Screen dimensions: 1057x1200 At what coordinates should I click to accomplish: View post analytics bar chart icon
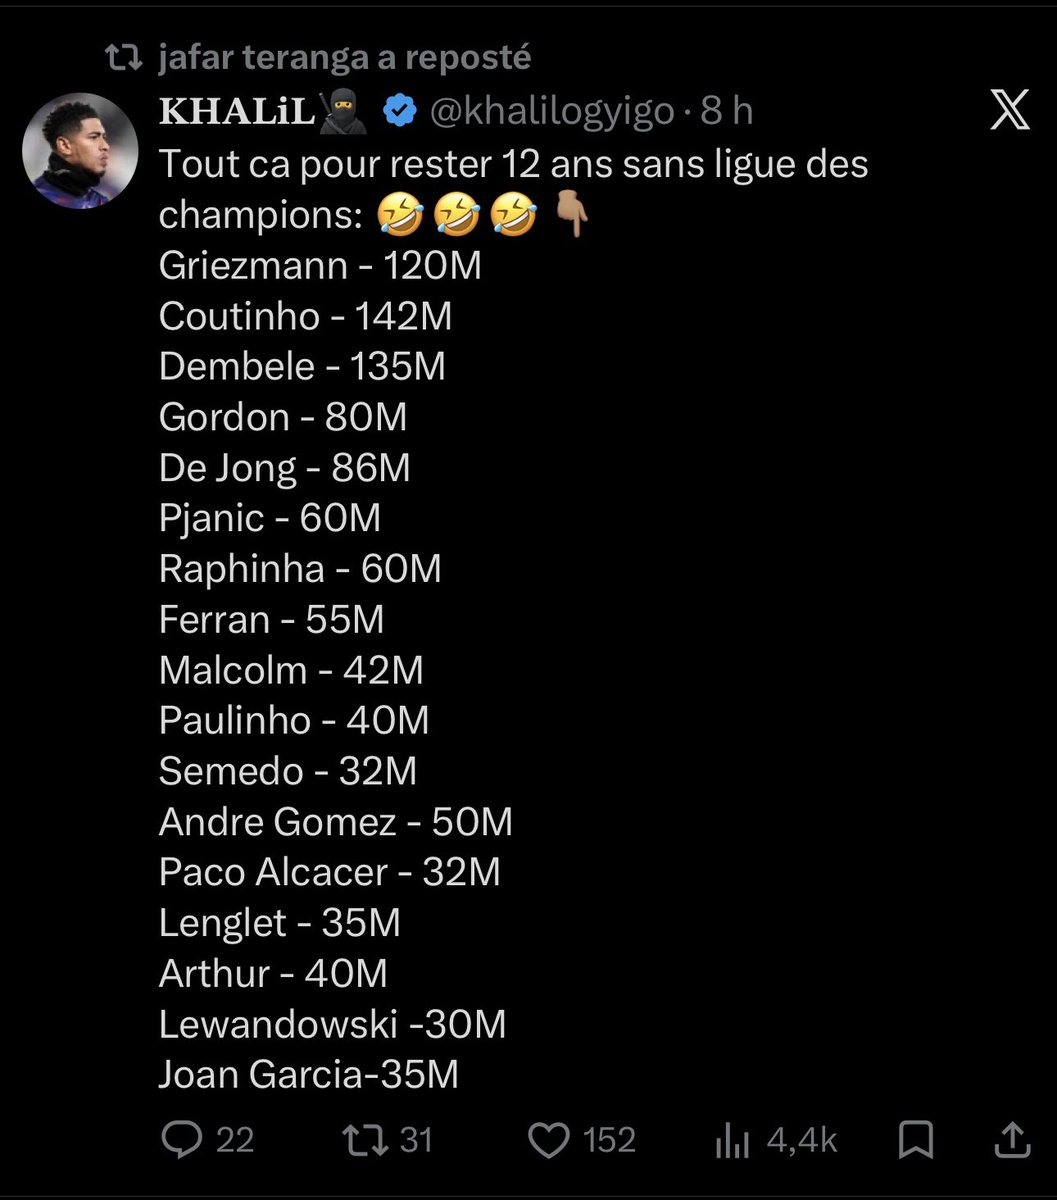click(732, 1141)
